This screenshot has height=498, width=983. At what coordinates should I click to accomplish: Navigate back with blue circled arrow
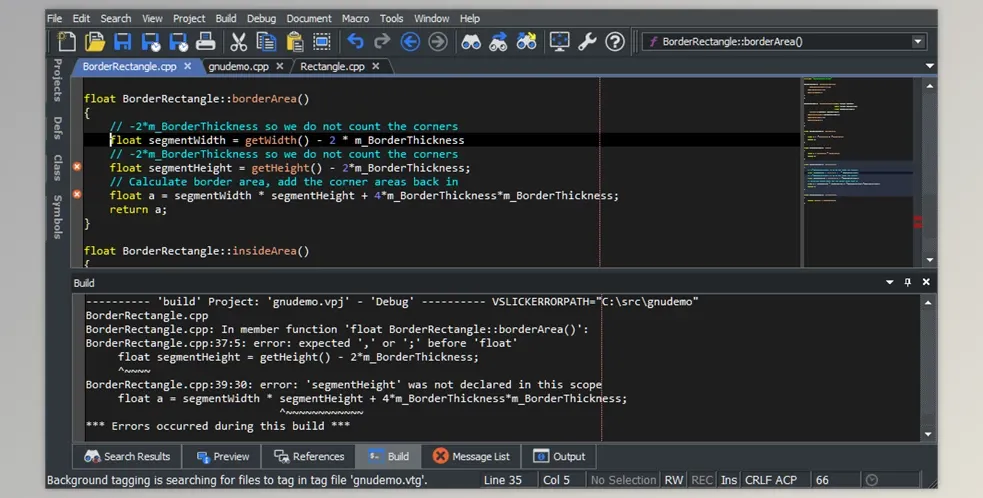[410, 42]
